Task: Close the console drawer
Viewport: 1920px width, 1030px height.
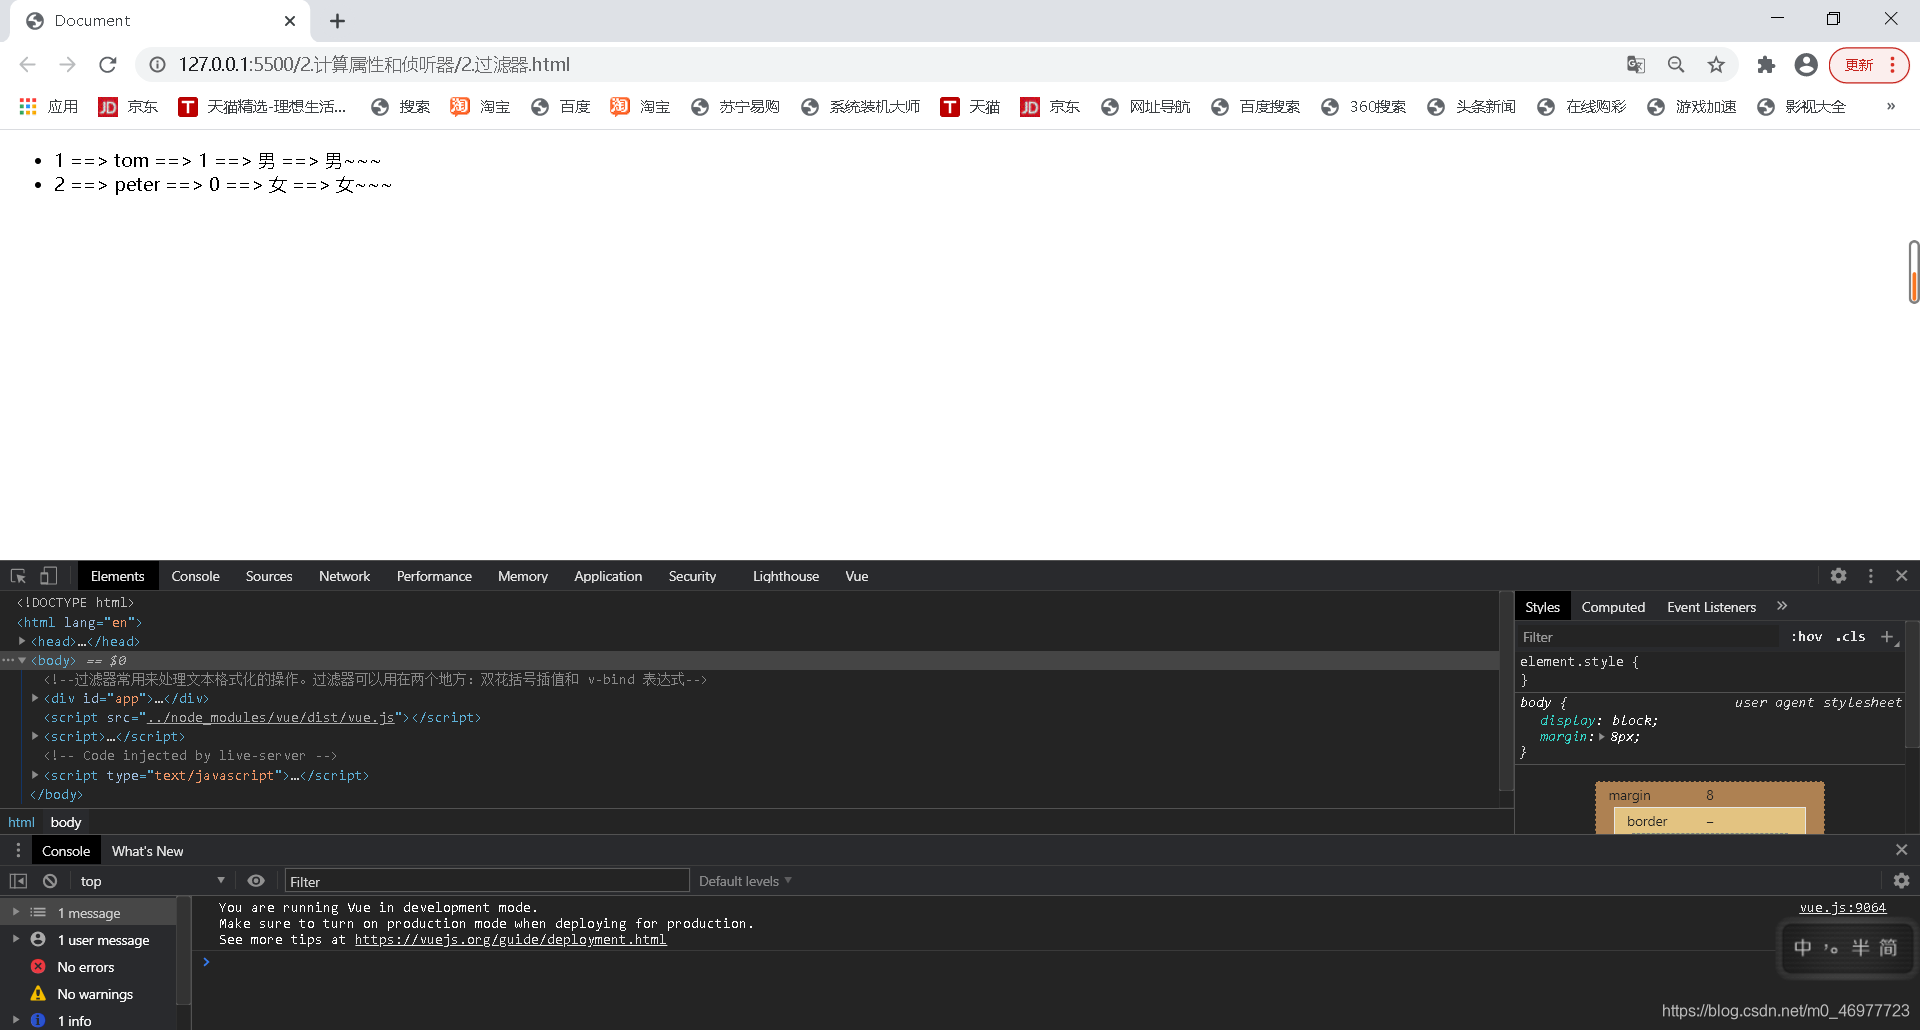Action: [1901, 850]
